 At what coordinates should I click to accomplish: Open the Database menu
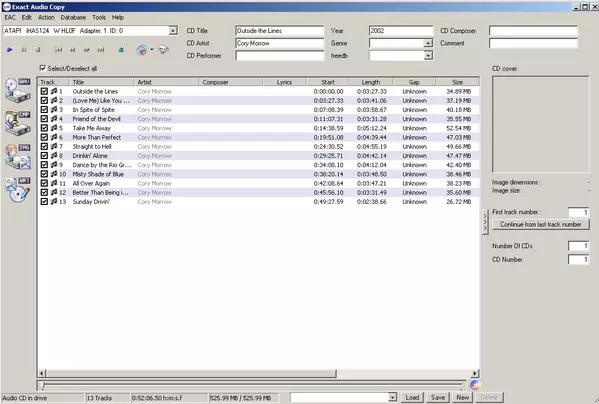tap(73, 17)
